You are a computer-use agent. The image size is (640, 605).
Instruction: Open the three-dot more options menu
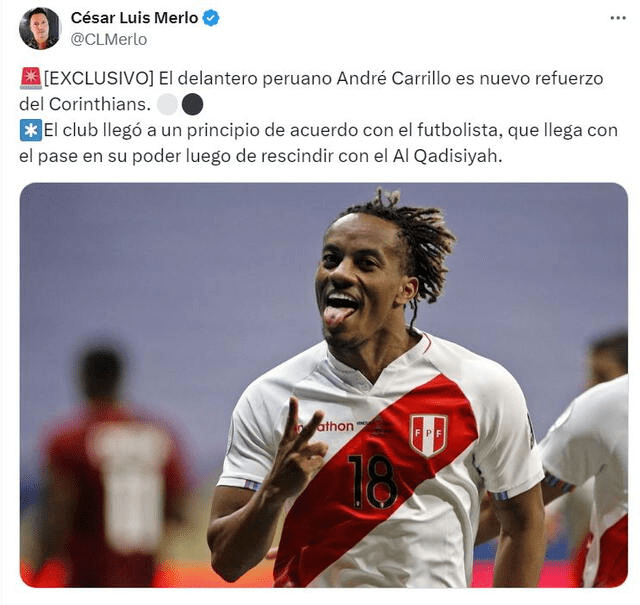pos(618,18)
